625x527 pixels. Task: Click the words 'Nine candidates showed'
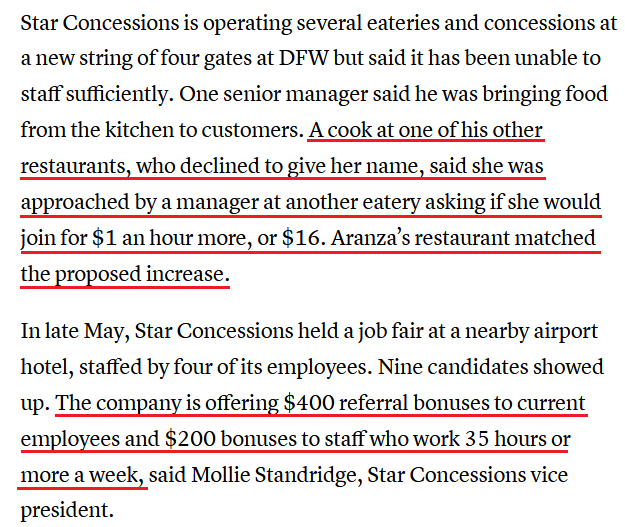point(491,367)
